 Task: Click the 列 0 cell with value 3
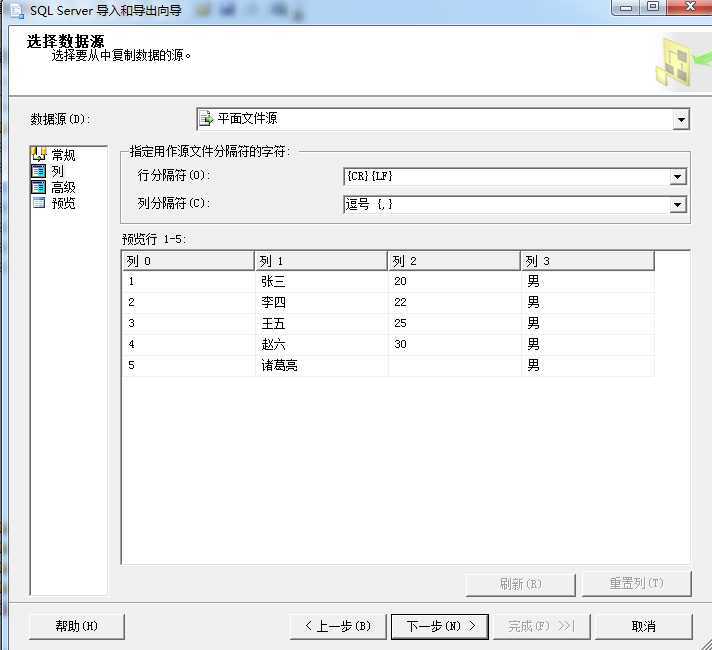(x=188, y=323)
